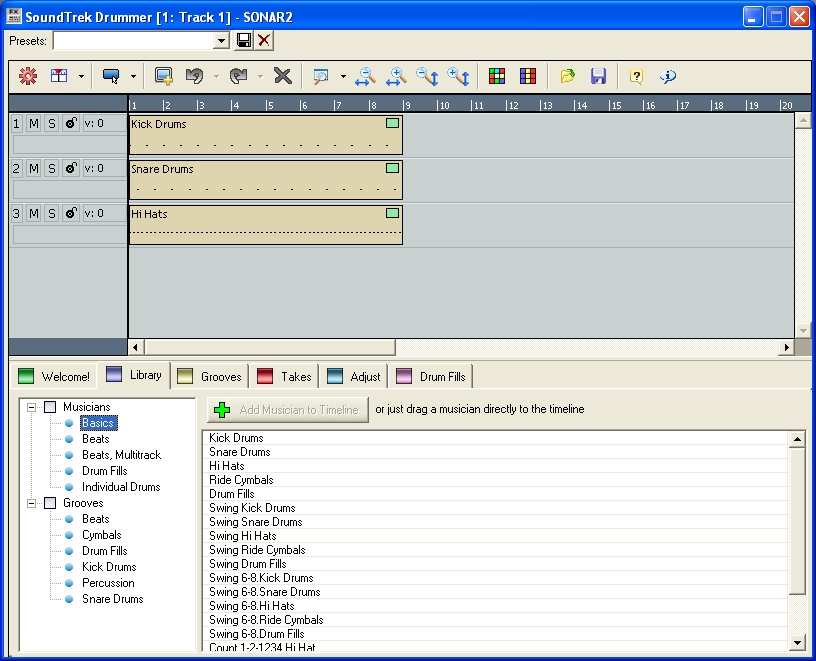Open the Adjust tab
Viewport: 816px width, 661px height.
point(354,376)
